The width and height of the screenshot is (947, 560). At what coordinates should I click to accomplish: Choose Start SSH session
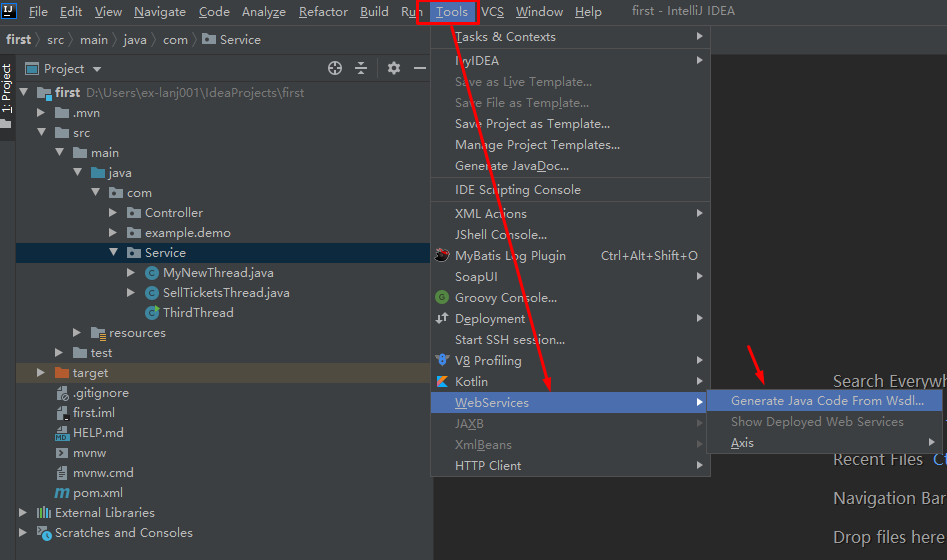(570, 340)
